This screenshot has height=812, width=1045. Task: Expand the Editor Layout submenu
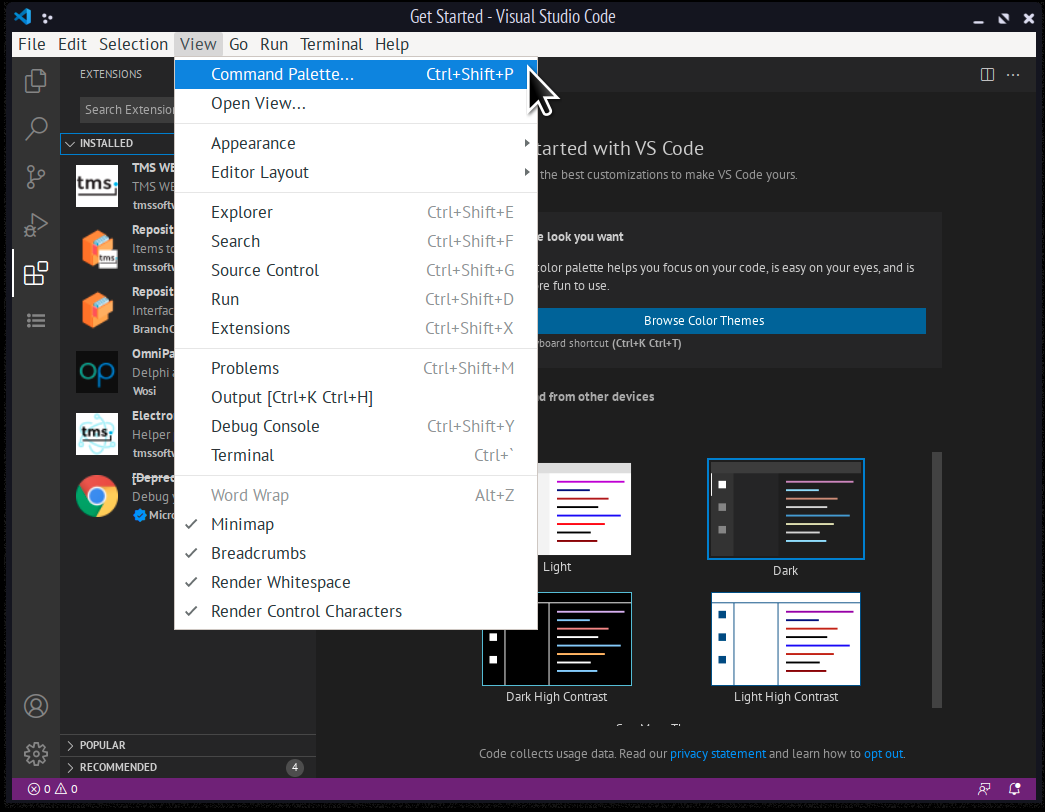pos(356,172)
